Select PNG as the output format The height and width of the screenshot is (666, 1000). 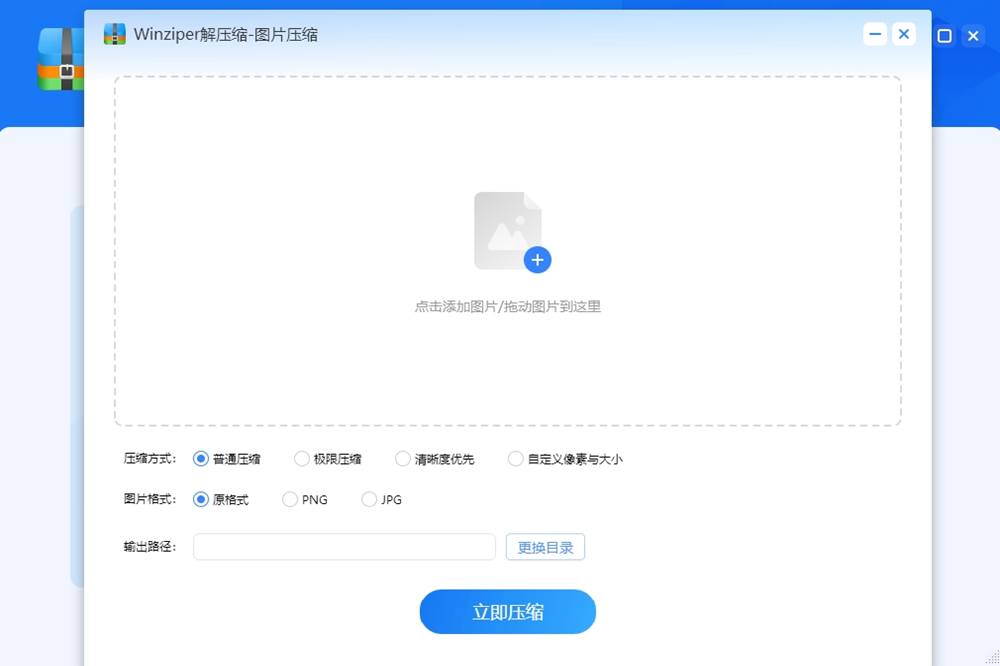click(289, 499)
